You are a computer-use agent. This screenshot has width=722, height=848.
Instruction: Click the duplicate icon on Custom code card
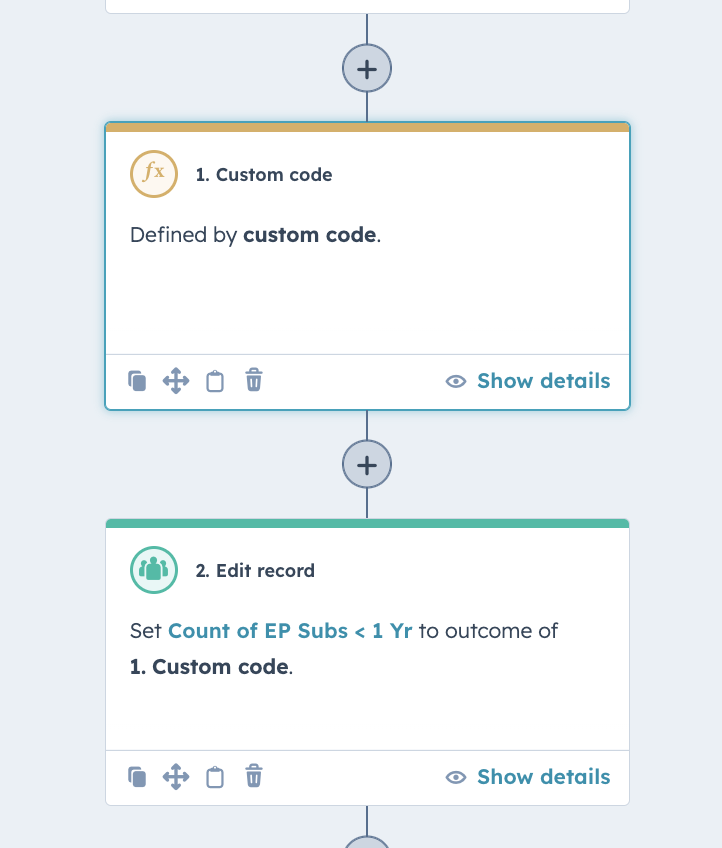point(137,381)
